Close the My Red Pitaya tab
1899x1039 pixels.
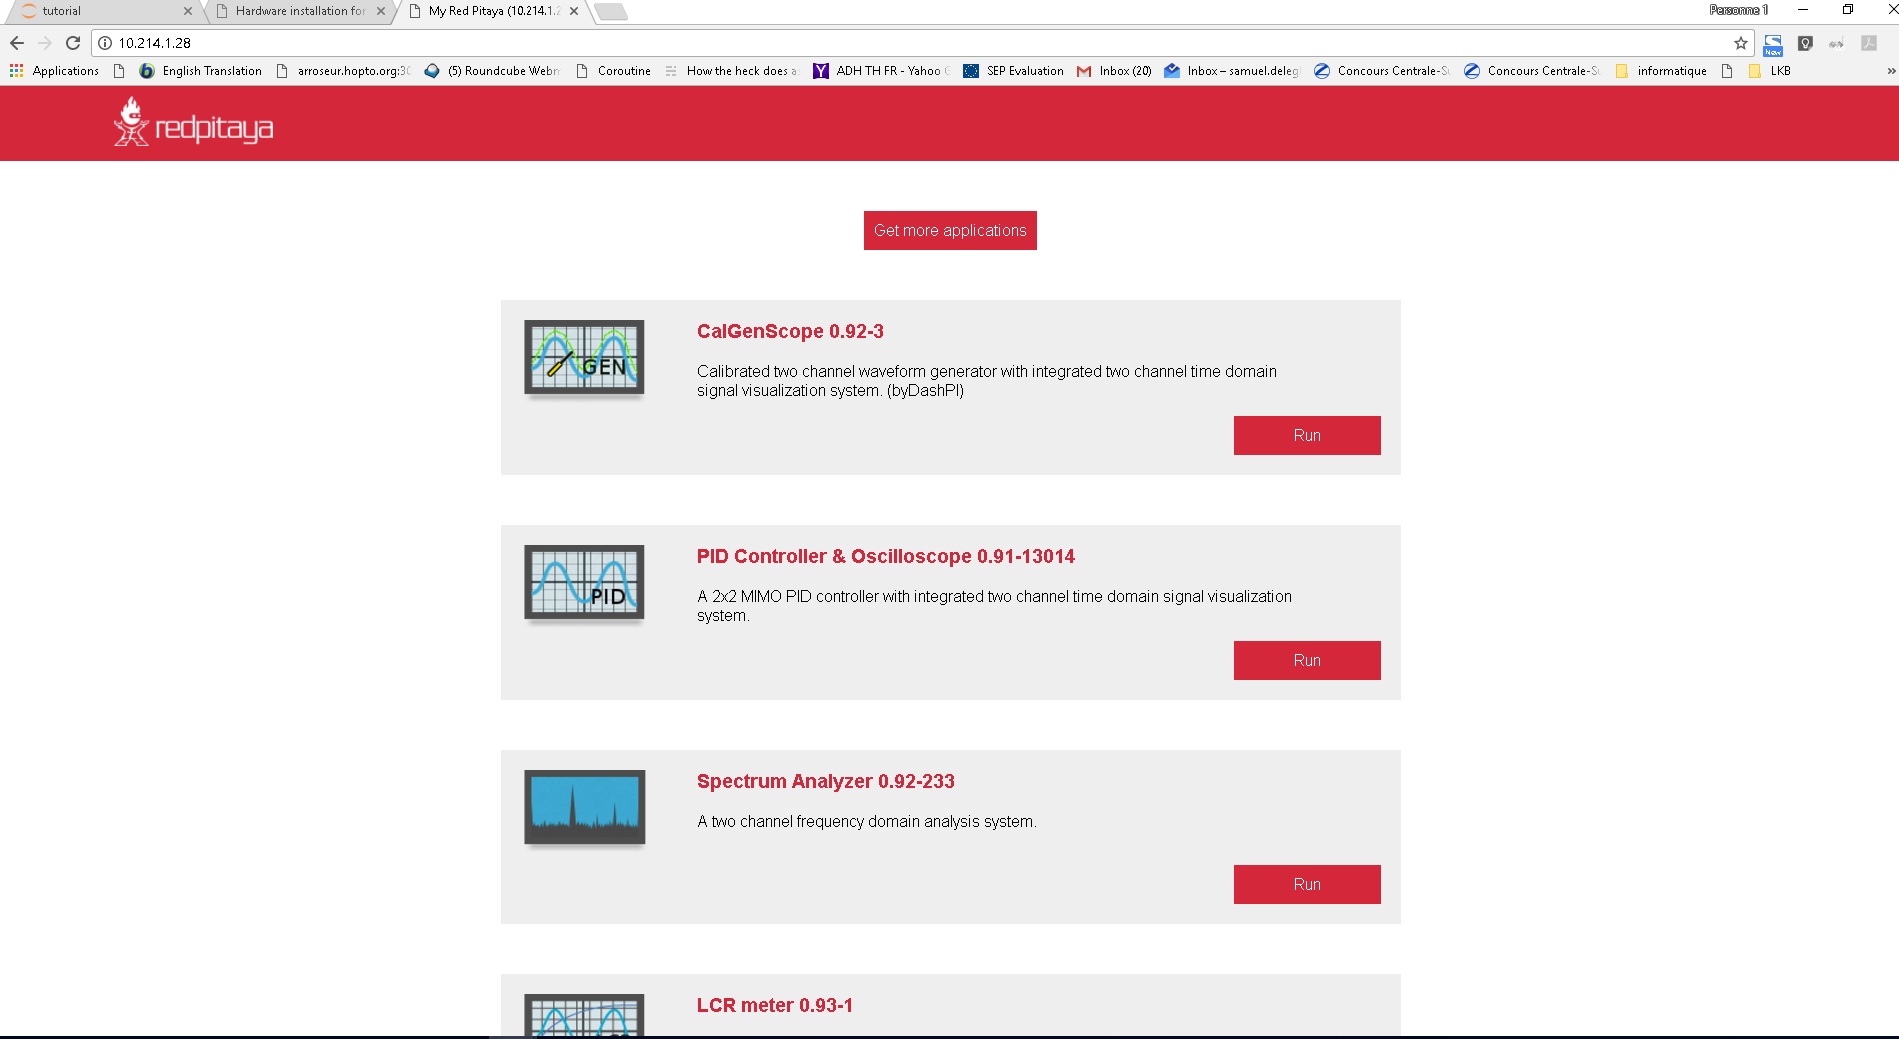[x=574, y=11]
